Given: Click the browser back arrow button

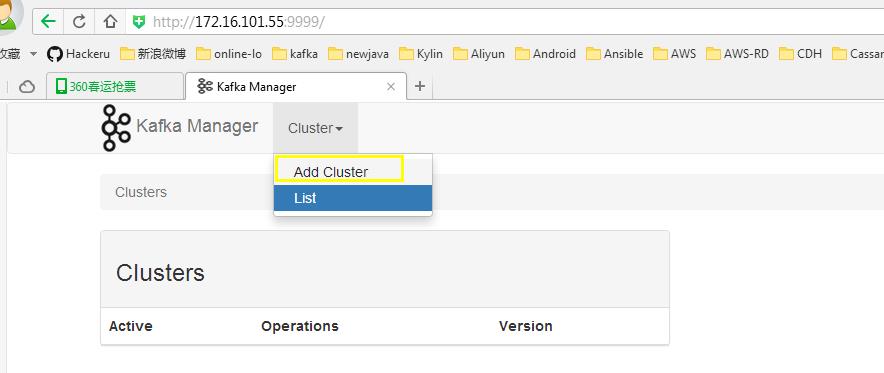Looking at the screenshot, I should point(48,22).
